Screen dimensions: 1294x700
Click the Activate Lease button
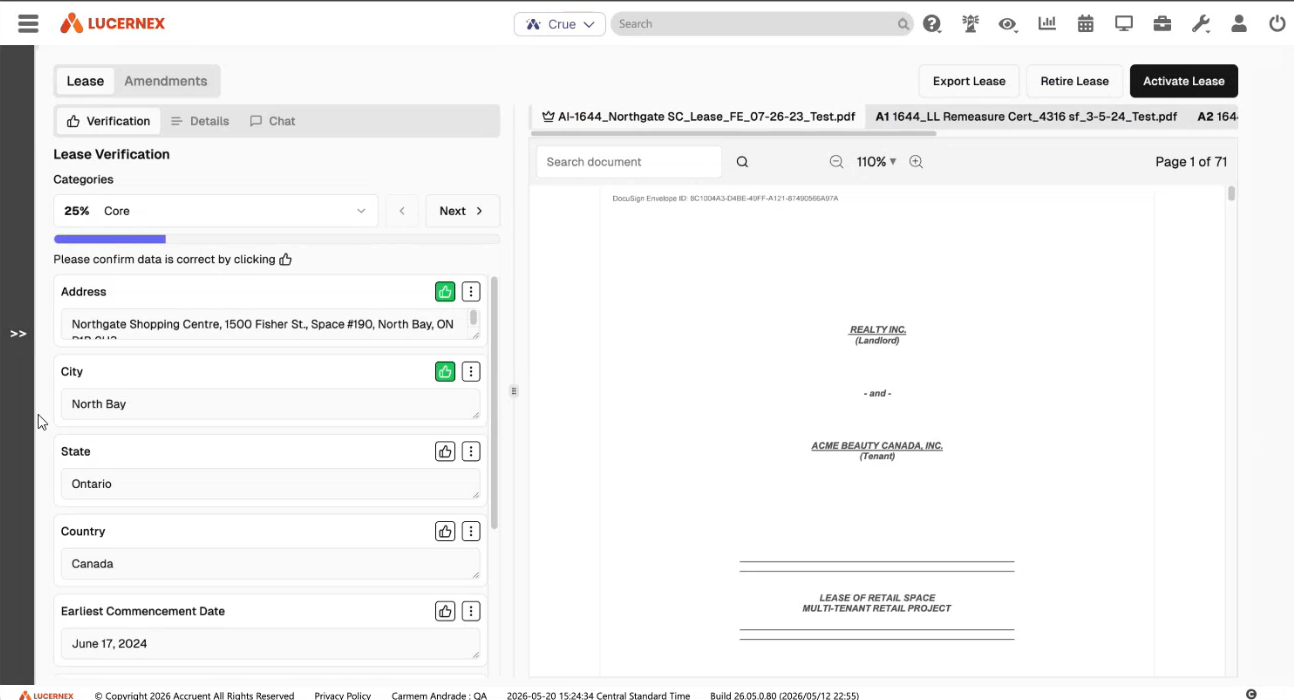tap(1184, 81)
